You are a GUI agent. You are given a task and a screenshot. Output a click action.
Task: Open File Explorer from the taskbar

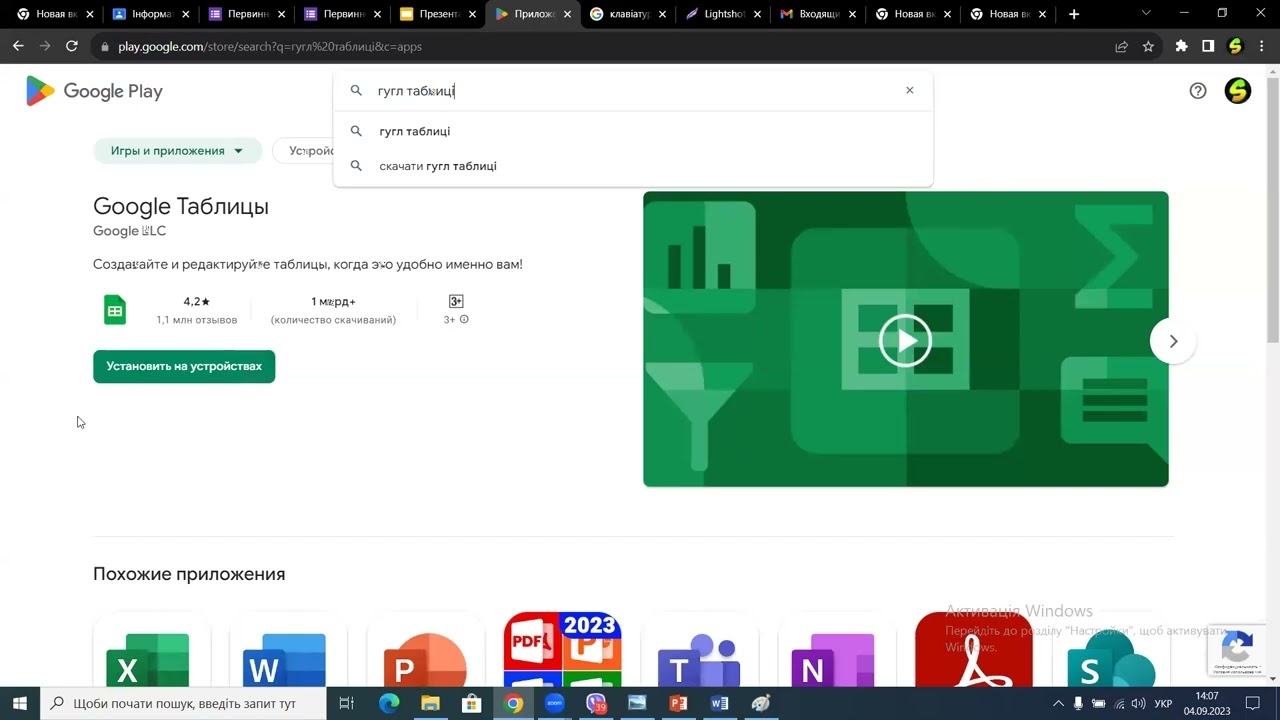pos(430,703)
